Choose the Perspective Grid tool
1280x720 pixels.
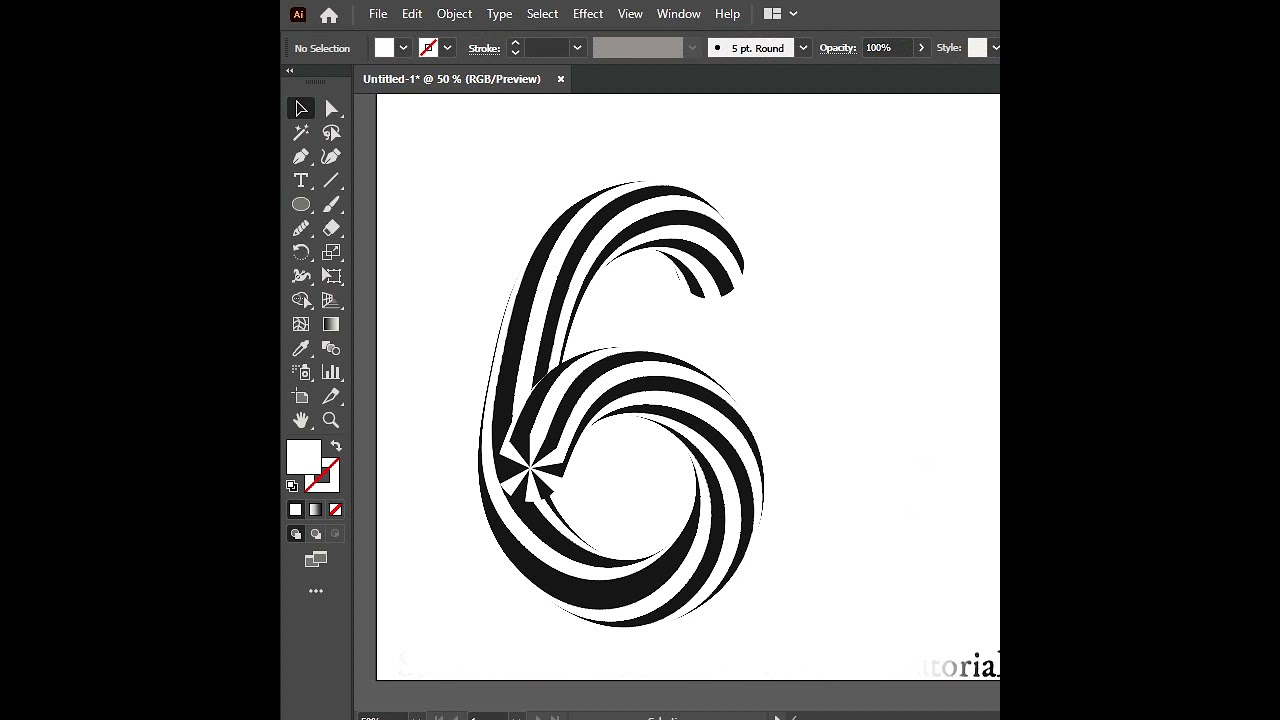(x=332, y=300)
